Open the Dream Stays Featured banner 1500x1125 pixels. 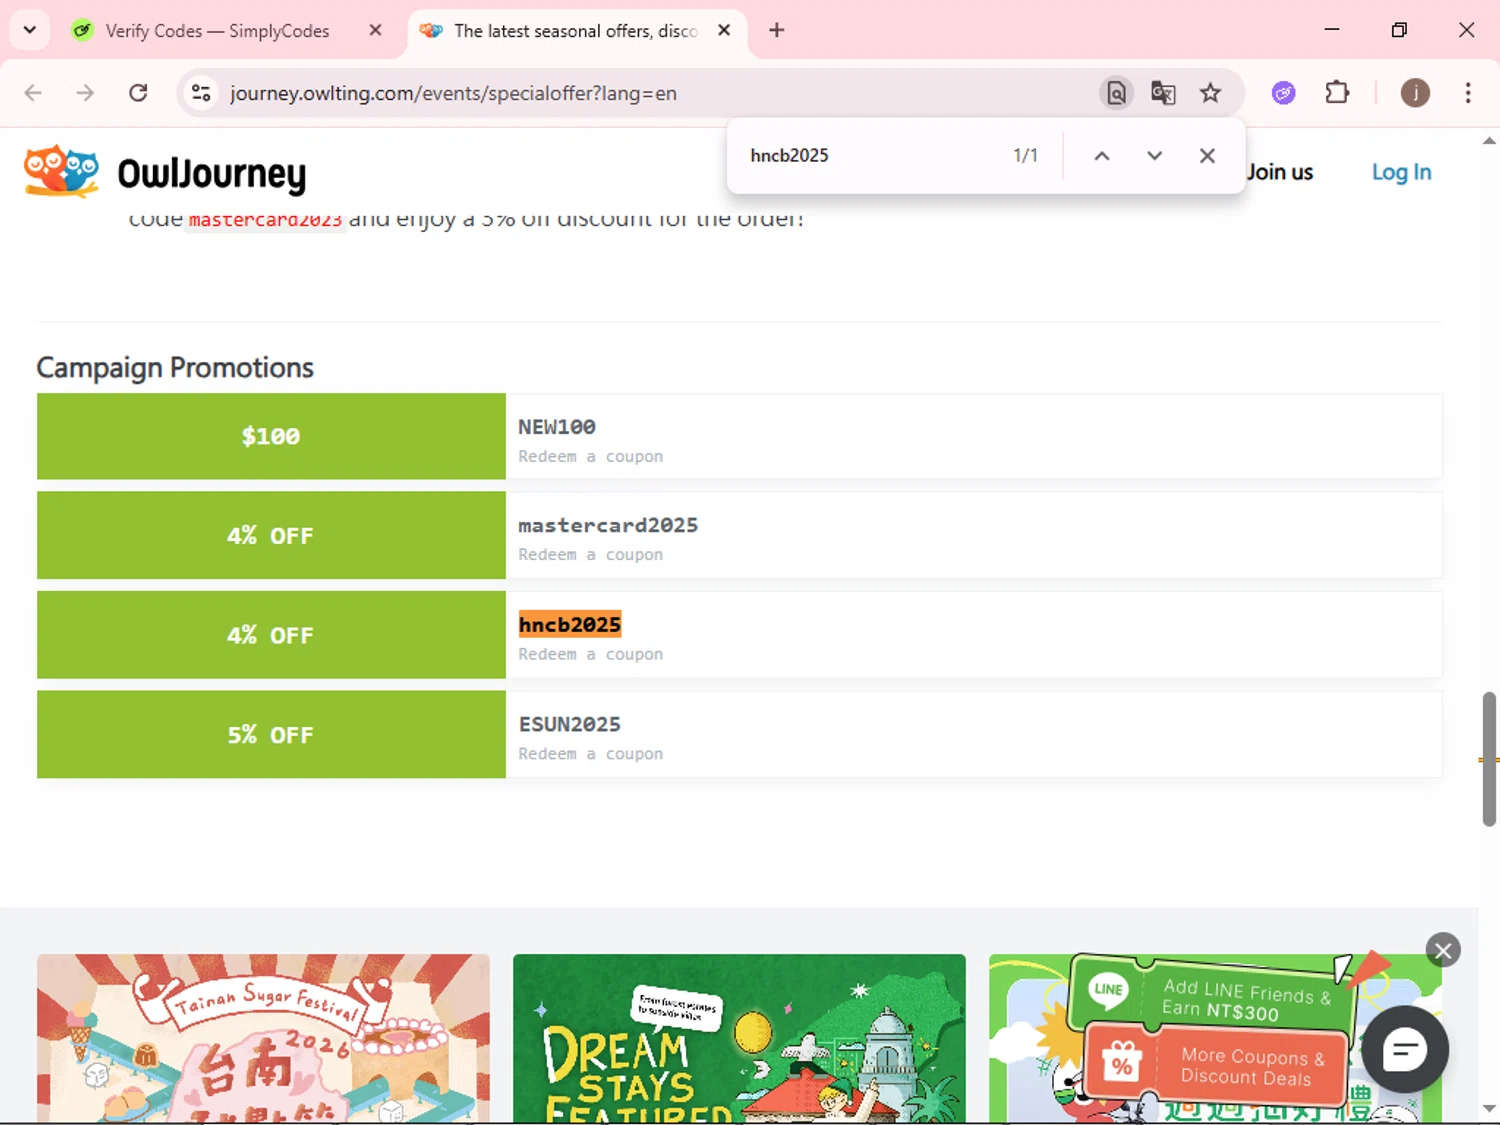739,1038
